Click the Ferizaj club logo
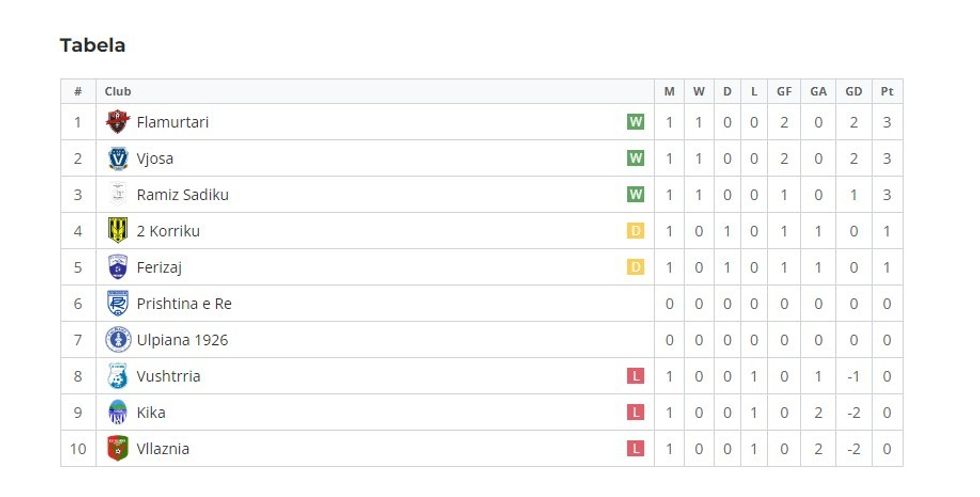This screenshot has height=497, width=980. 118,267
